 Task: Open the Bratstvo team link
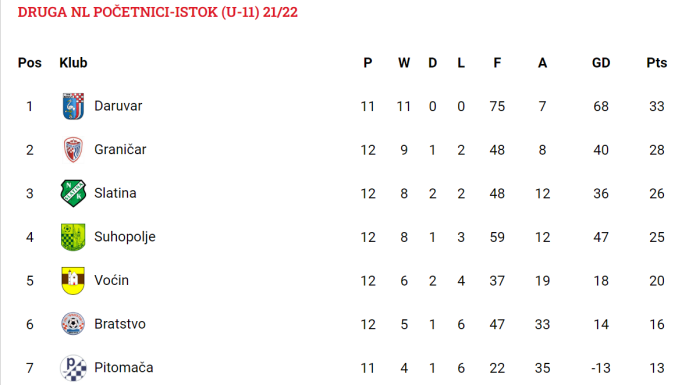(120, 324)
